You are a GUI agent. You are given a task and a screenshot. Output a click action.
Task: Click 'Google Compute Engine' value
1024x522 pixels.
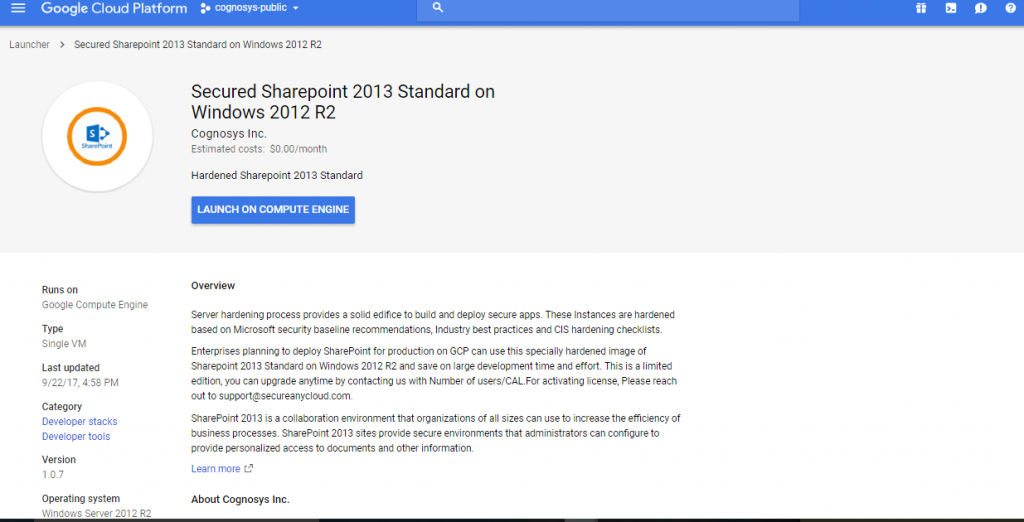click(95, 304)
